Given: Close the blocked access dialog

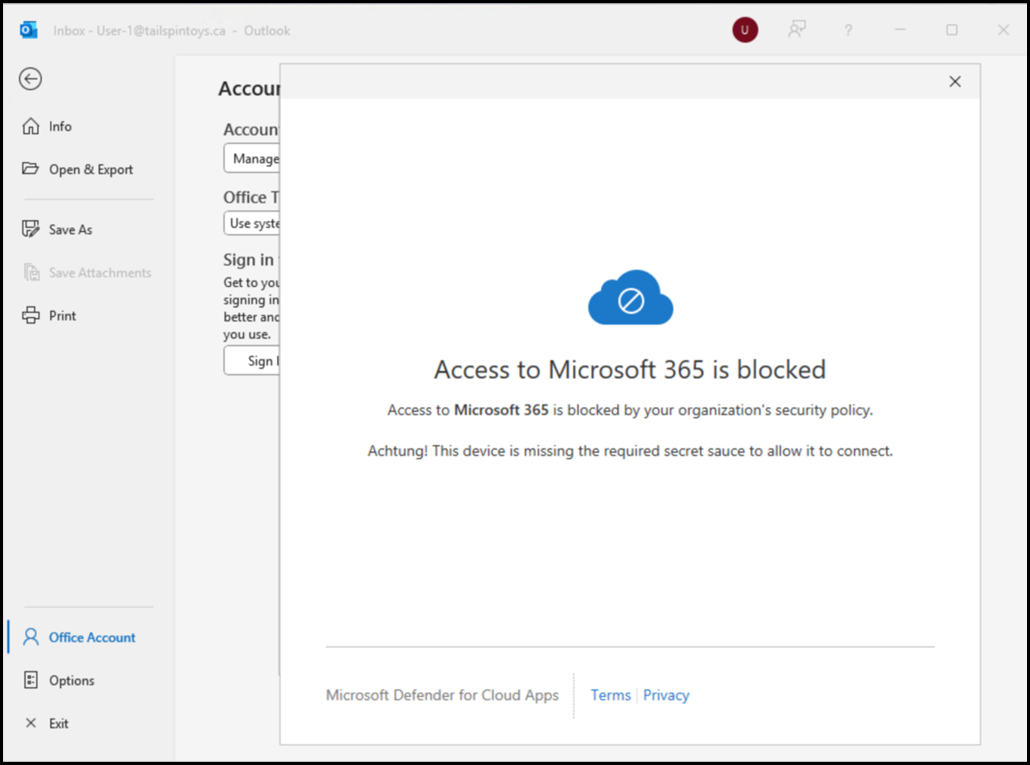Looking at the screenshot, I should 955,81.
